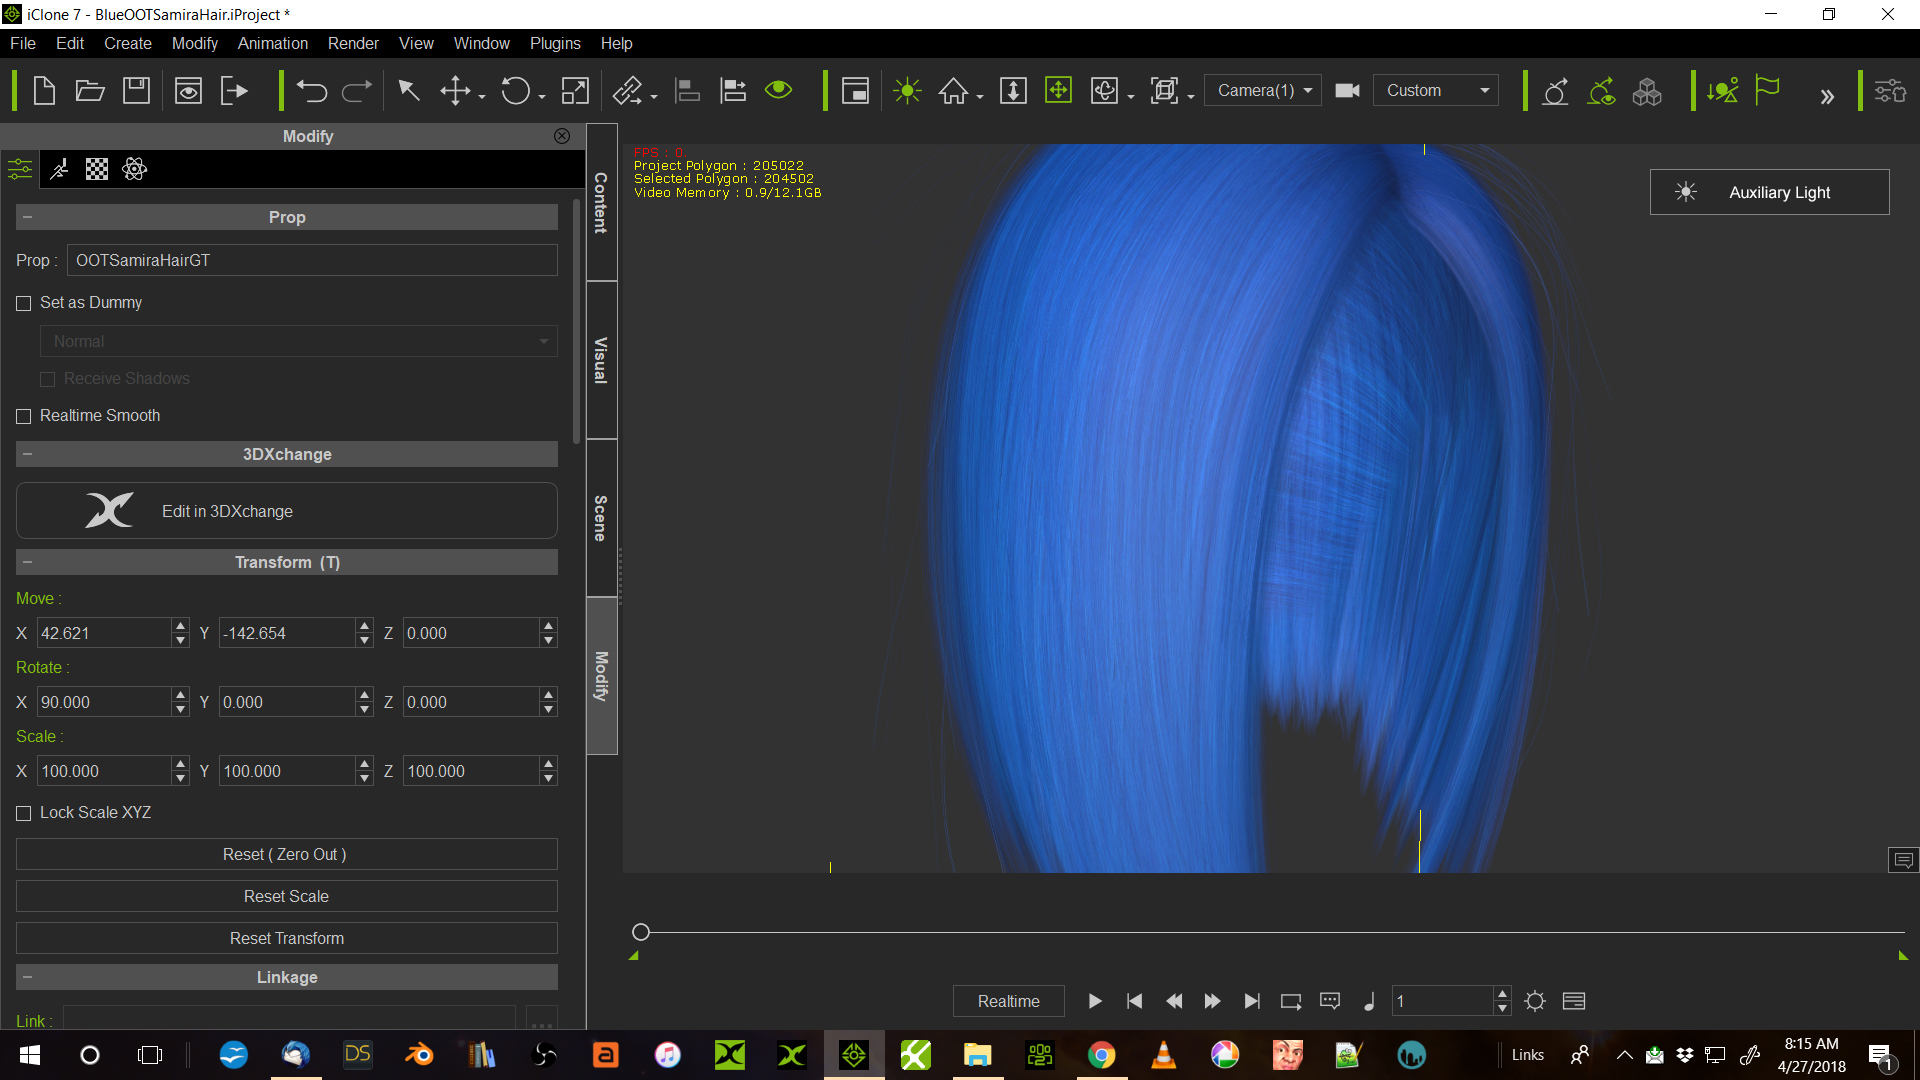Click the Reset Scale button
The image size is (1920, 1080).
click(286, 897)
